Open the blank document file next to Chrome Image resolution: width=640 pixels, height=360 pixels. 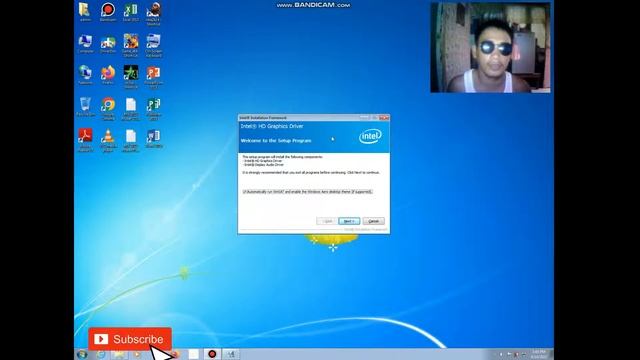(x=131, y=109)
